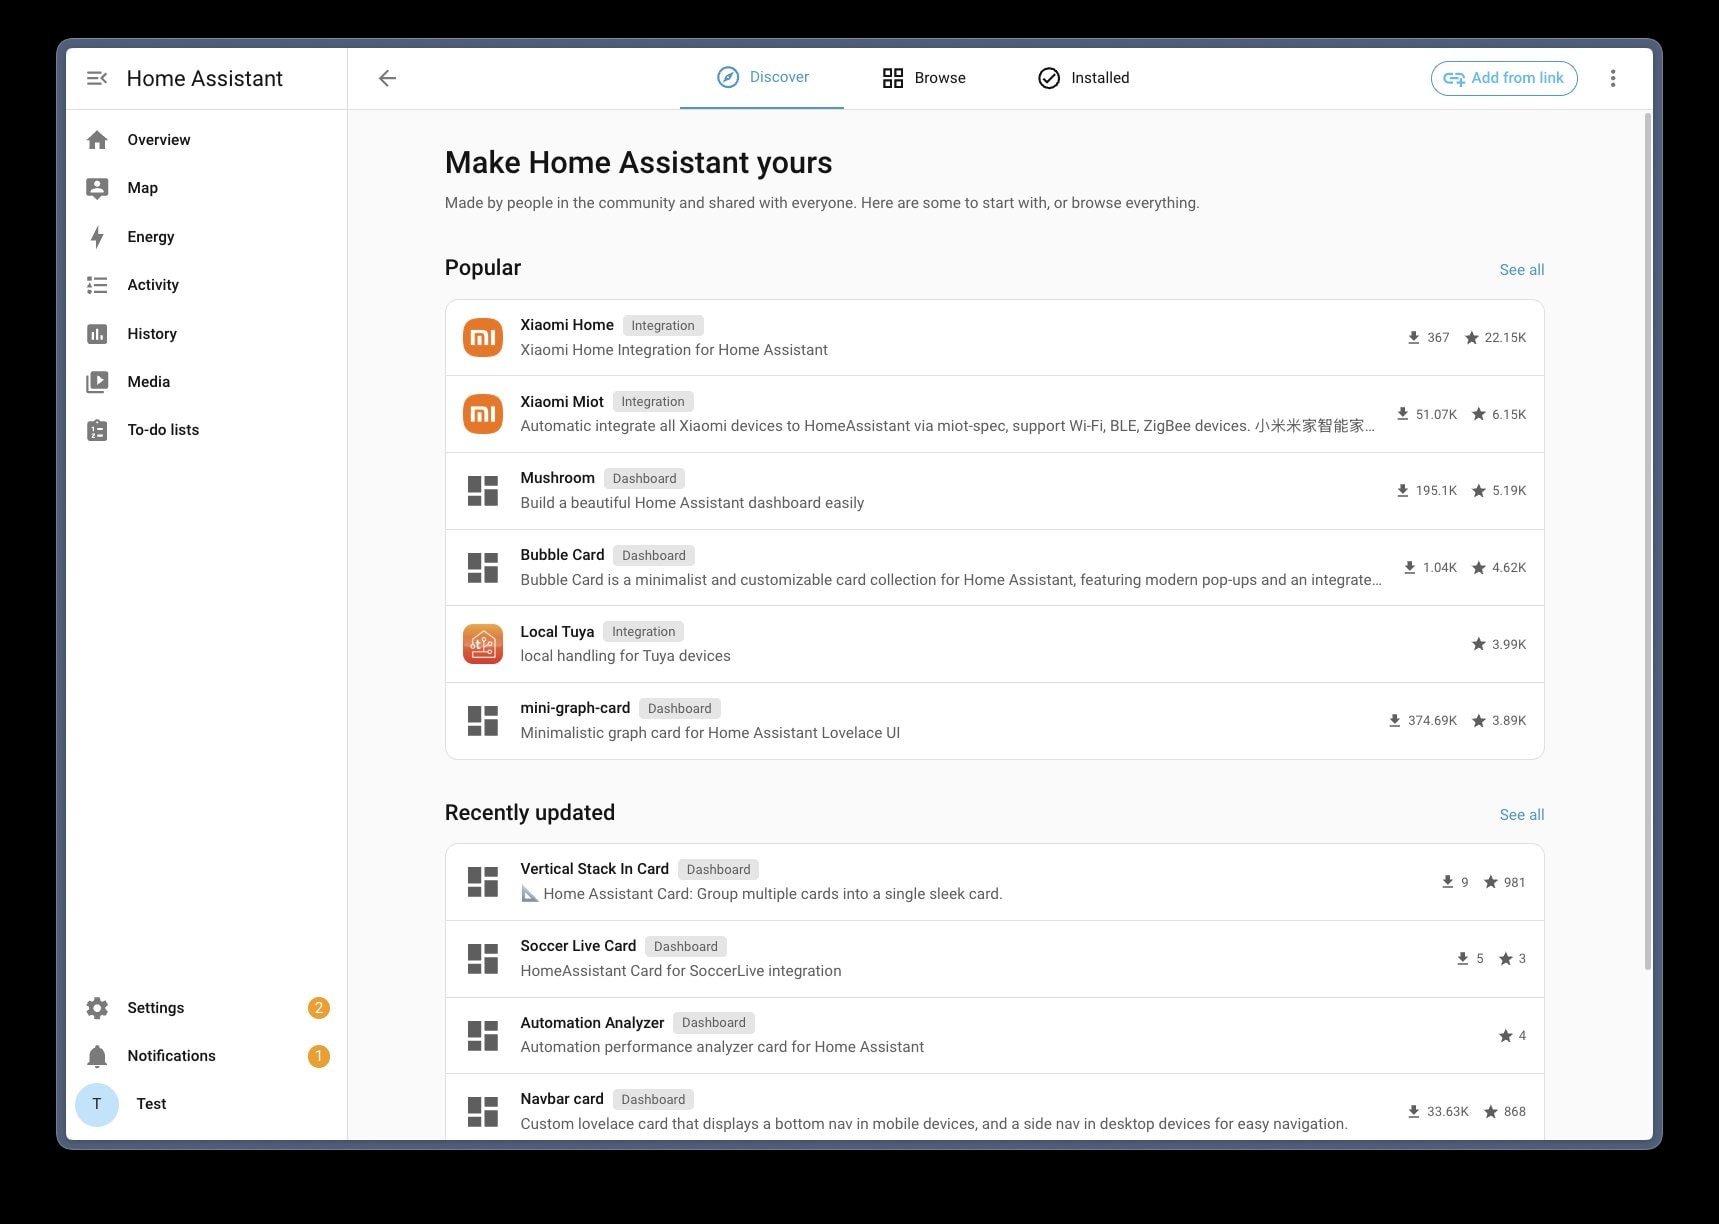Go back with the arrow icon
1719x1224 pixels.
point(388,78)
